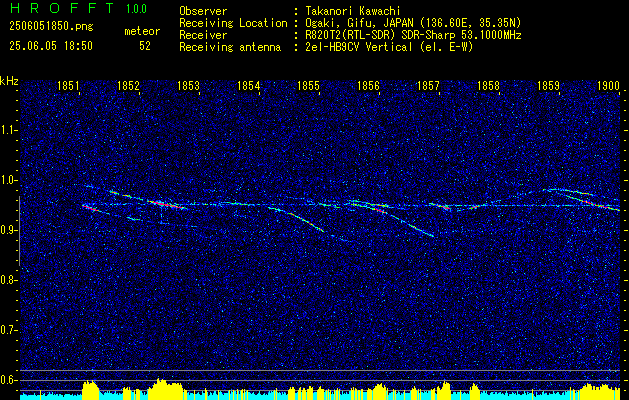Screen dimensions: 629x400
Task: Click the timestamp 25.06.05 18:50
Action: click(51, 46)
